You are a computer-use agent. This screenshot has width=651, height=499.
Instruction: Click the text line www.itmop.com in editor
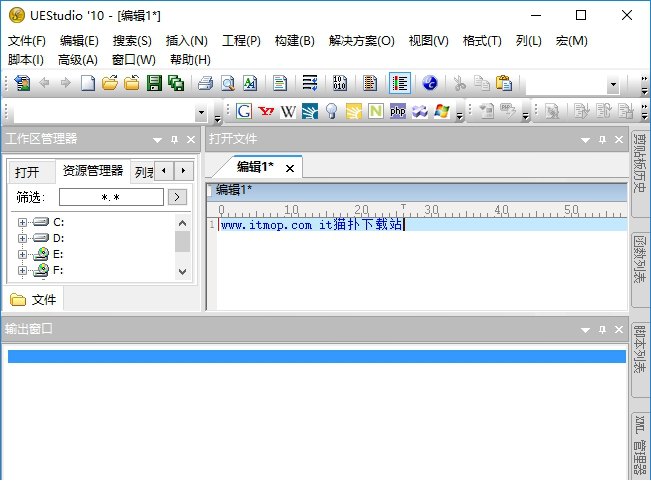312,225
